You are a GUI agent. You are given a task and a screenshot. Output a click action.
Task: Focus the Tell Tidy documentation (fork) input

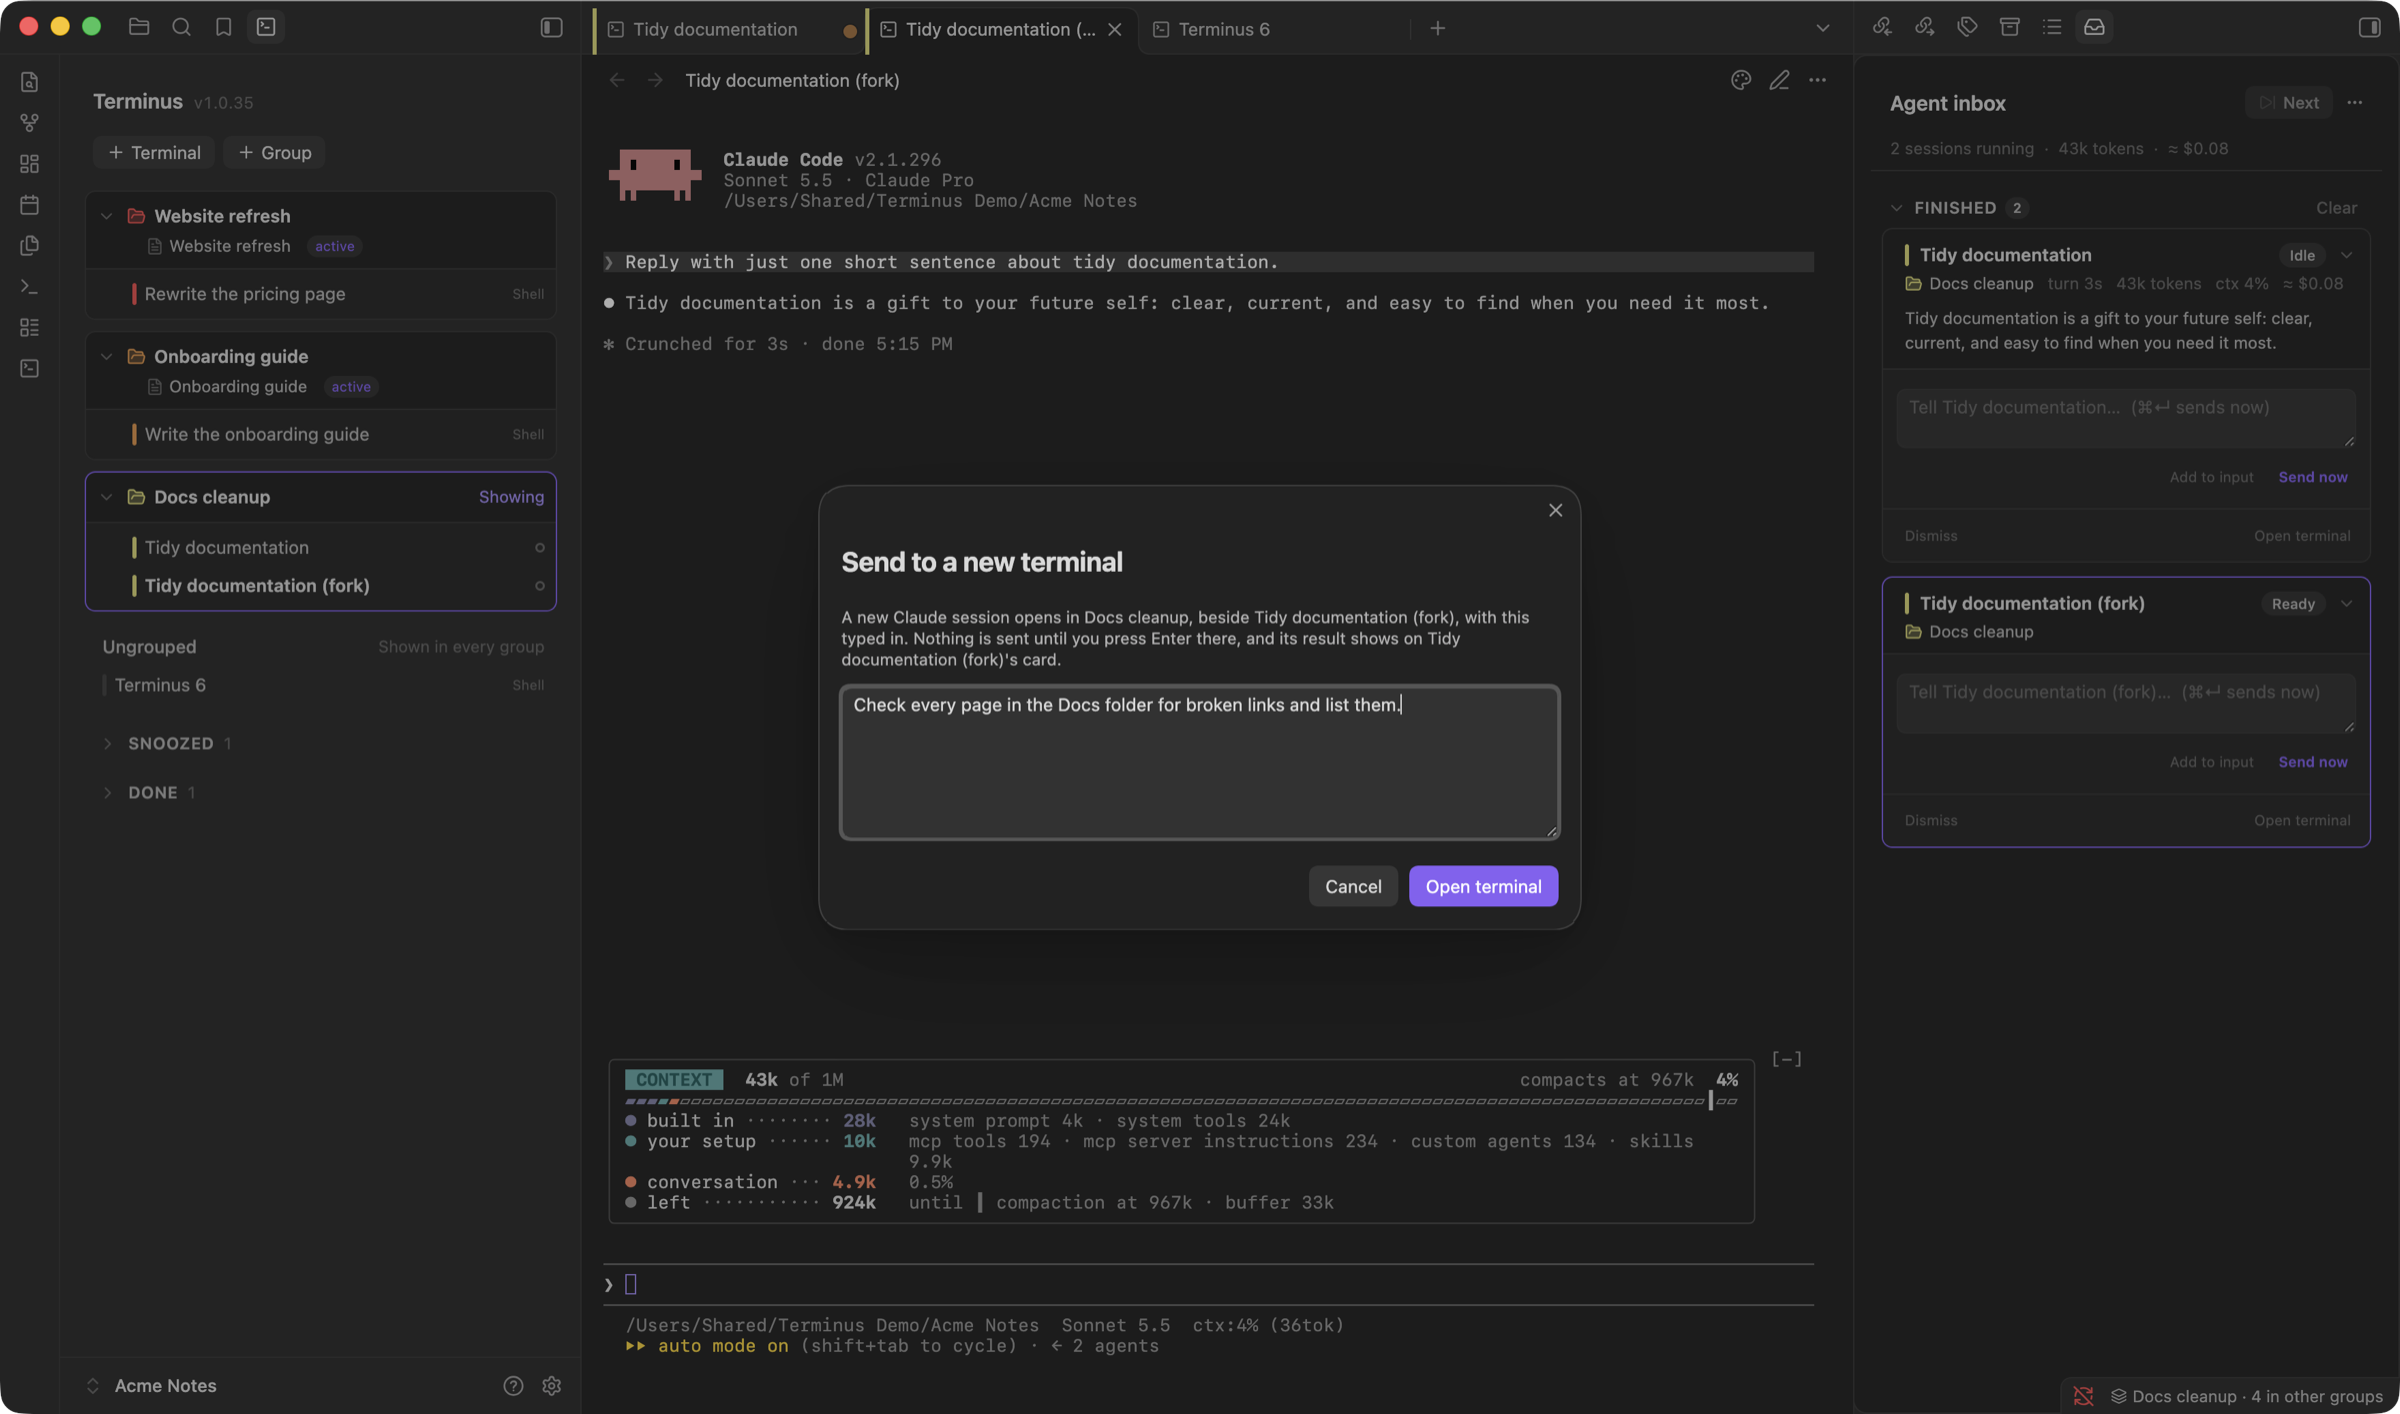[x=2125, y=703]
